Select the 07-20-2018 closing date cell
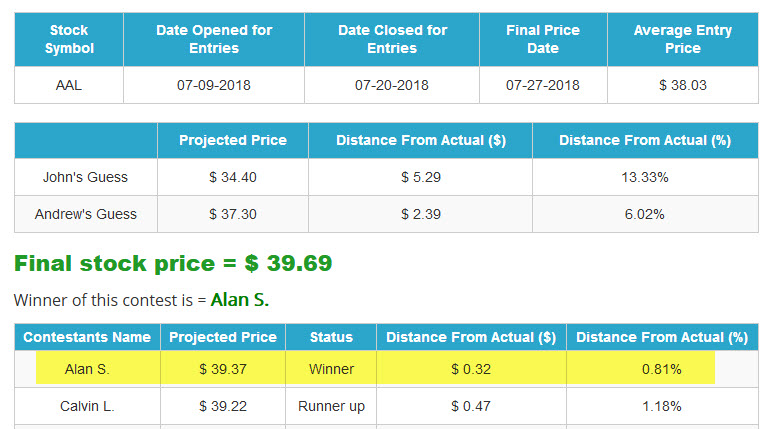The width and height of the screenshot is (767, 429). [x=392, y=85]
